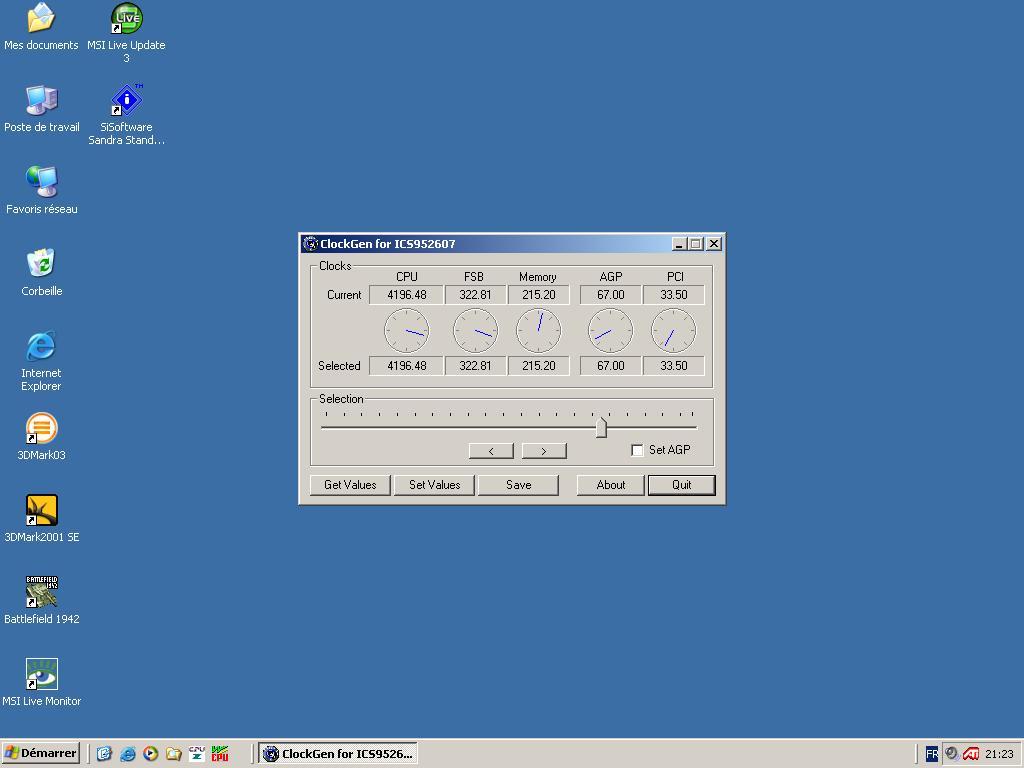Click the AGP clock dial gauge
The width and height of the screenshot is (1024, 768).
point(611,330)
